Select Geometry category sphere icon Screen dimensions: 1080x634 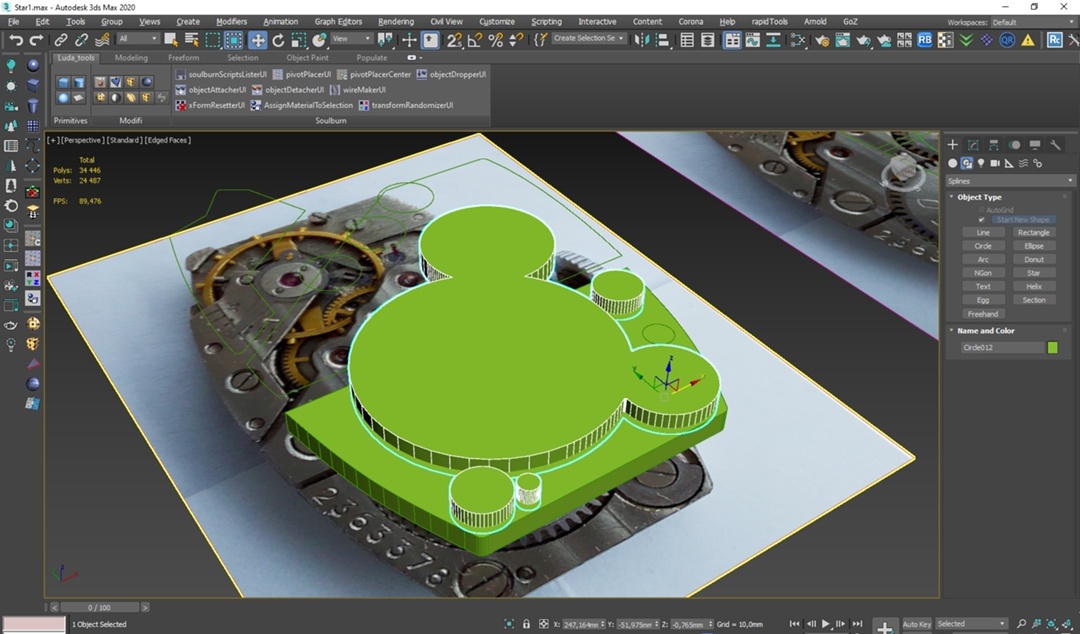point(953,163)
